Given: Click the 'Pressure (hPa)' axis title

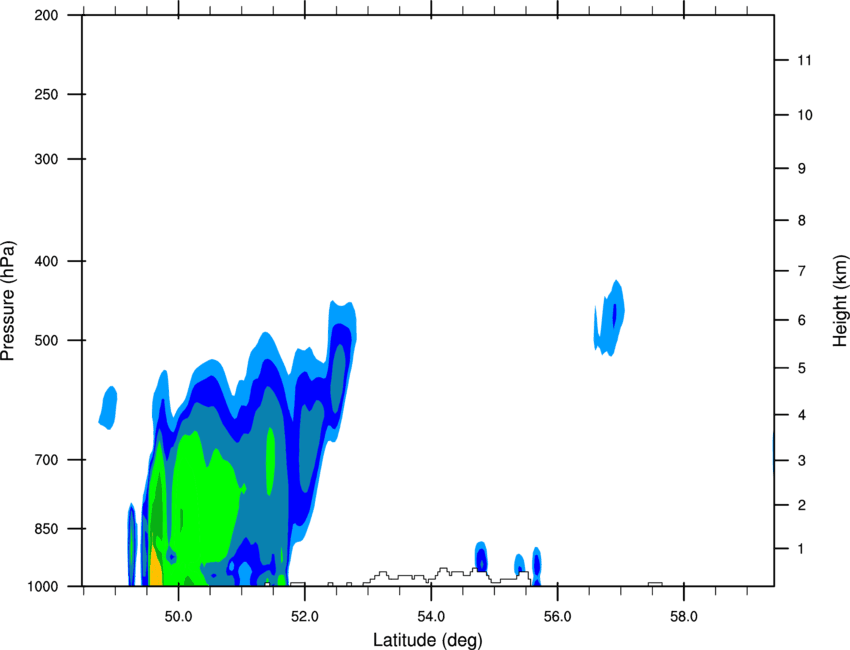Looking at the screenshot, I should (8, 300).
